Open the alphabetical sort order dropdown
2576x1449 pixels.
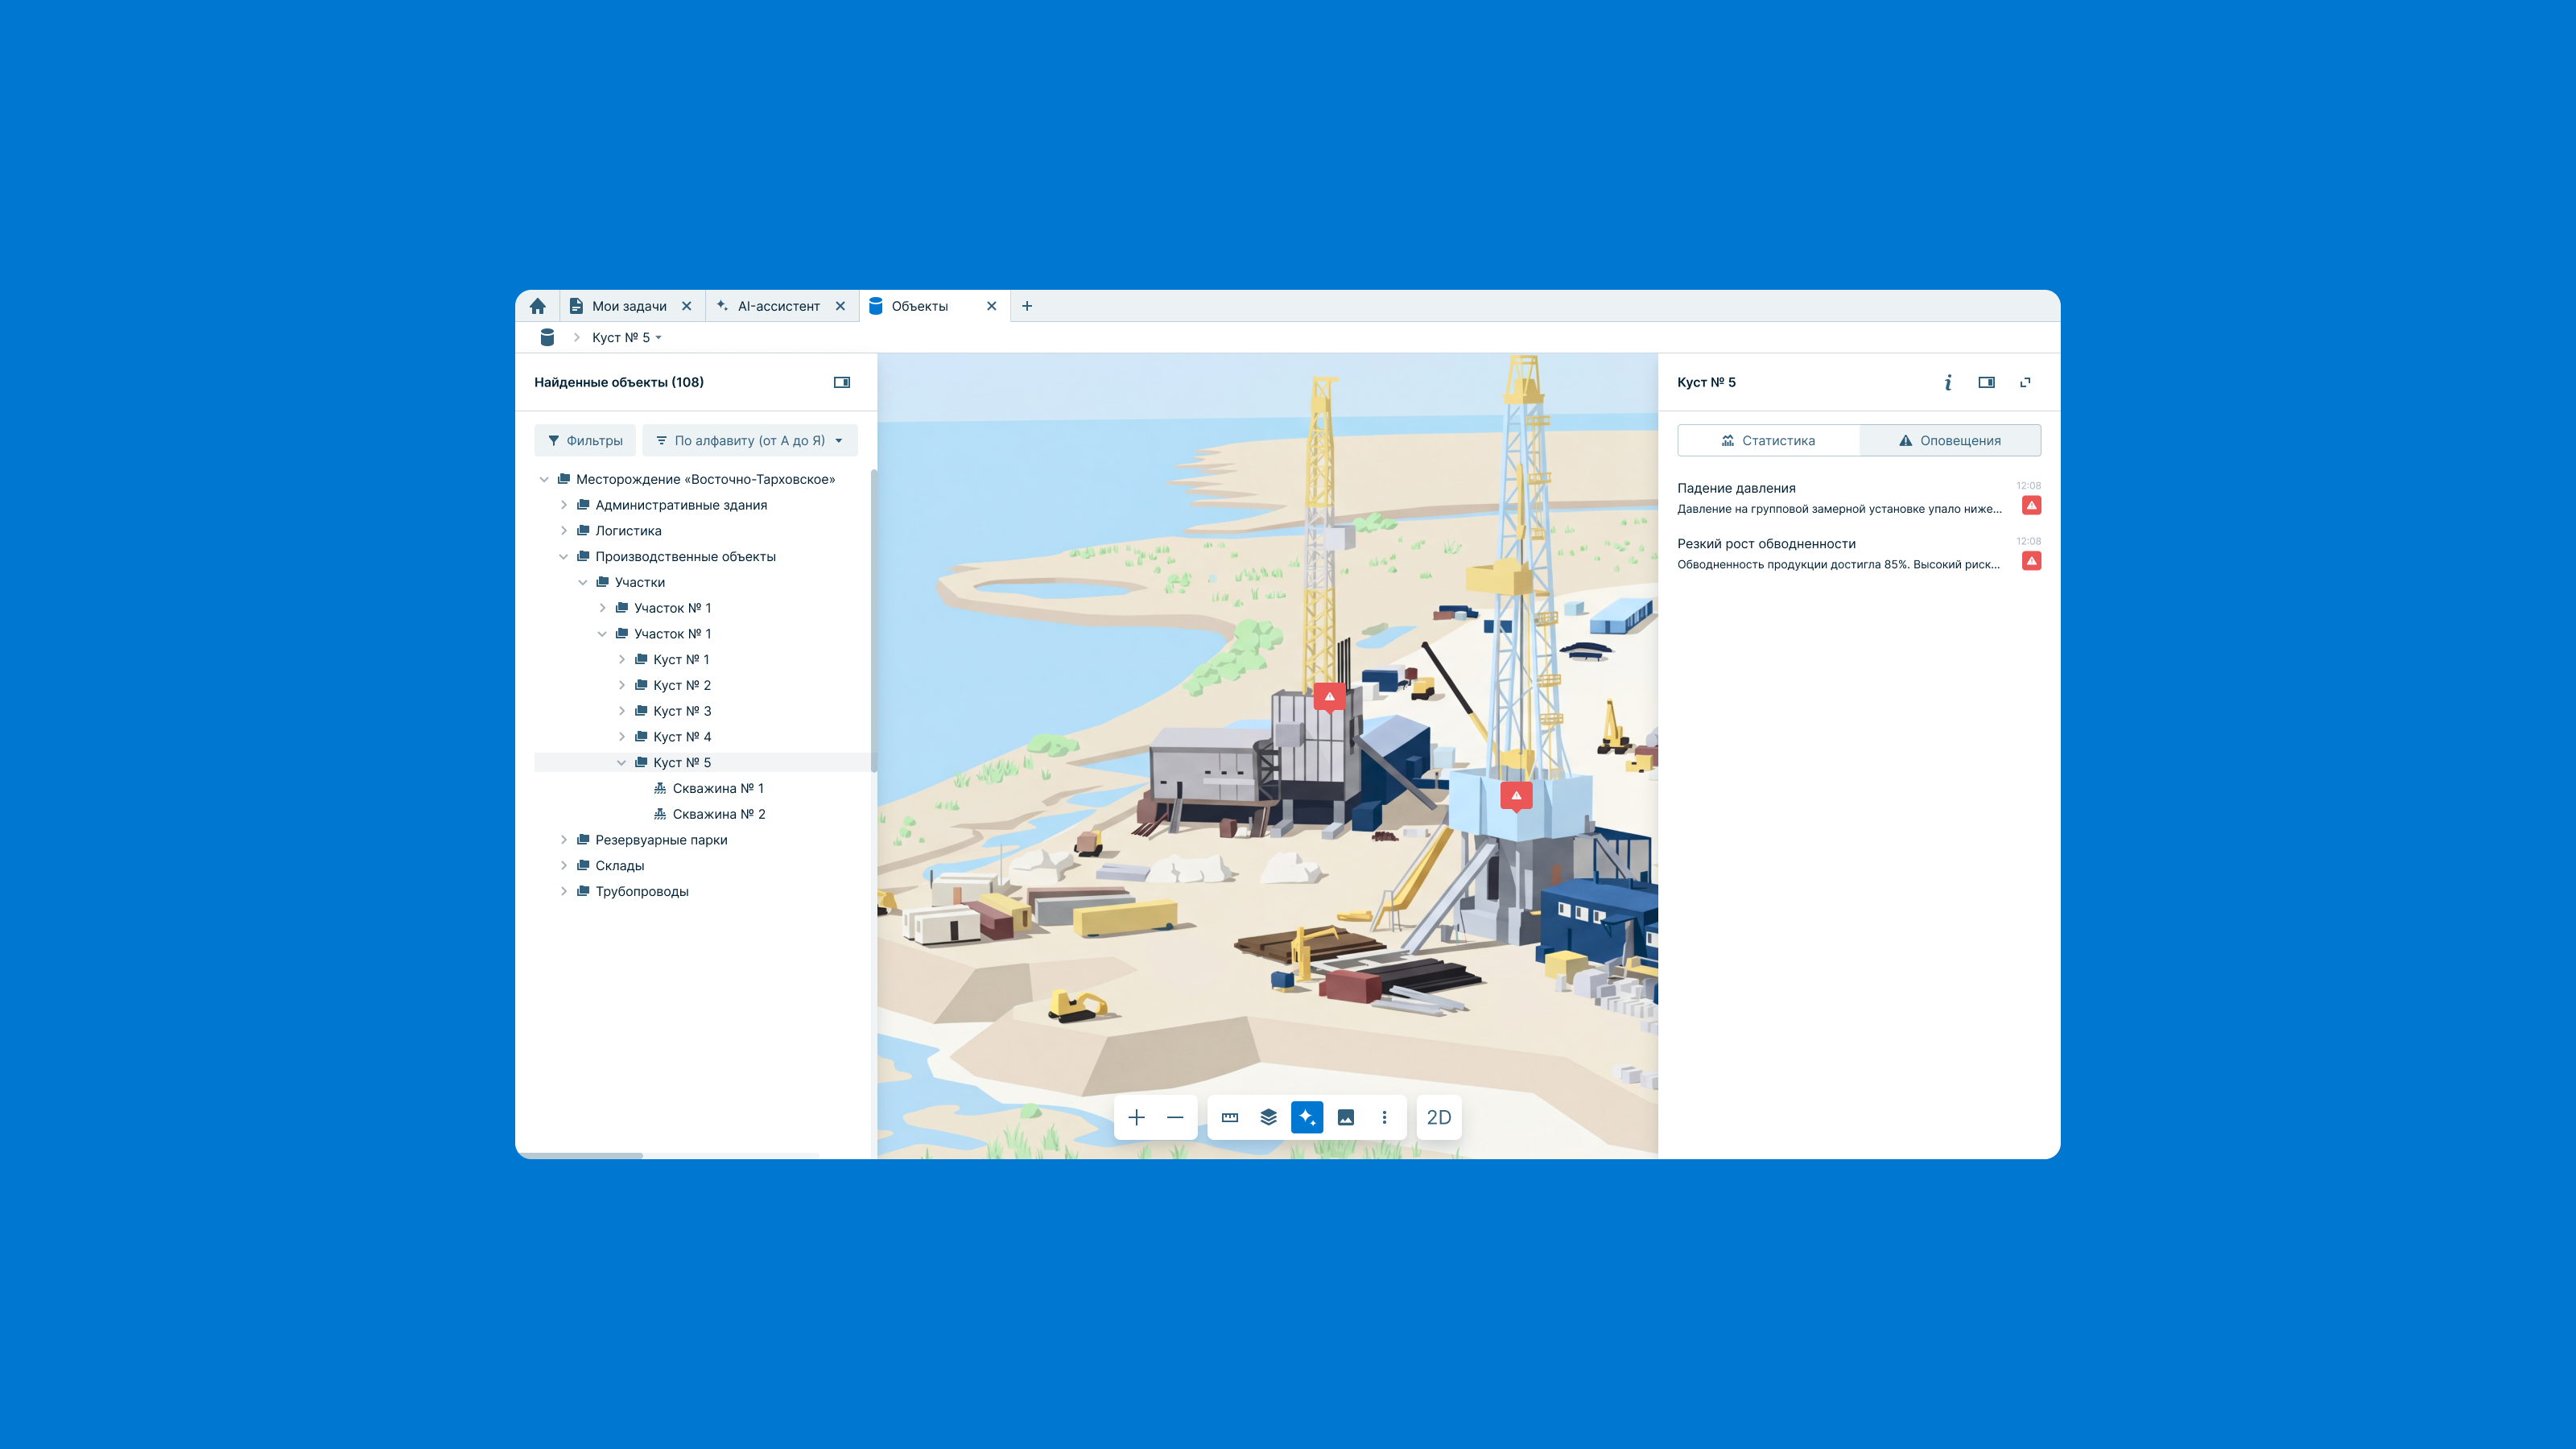pos(750,440)
